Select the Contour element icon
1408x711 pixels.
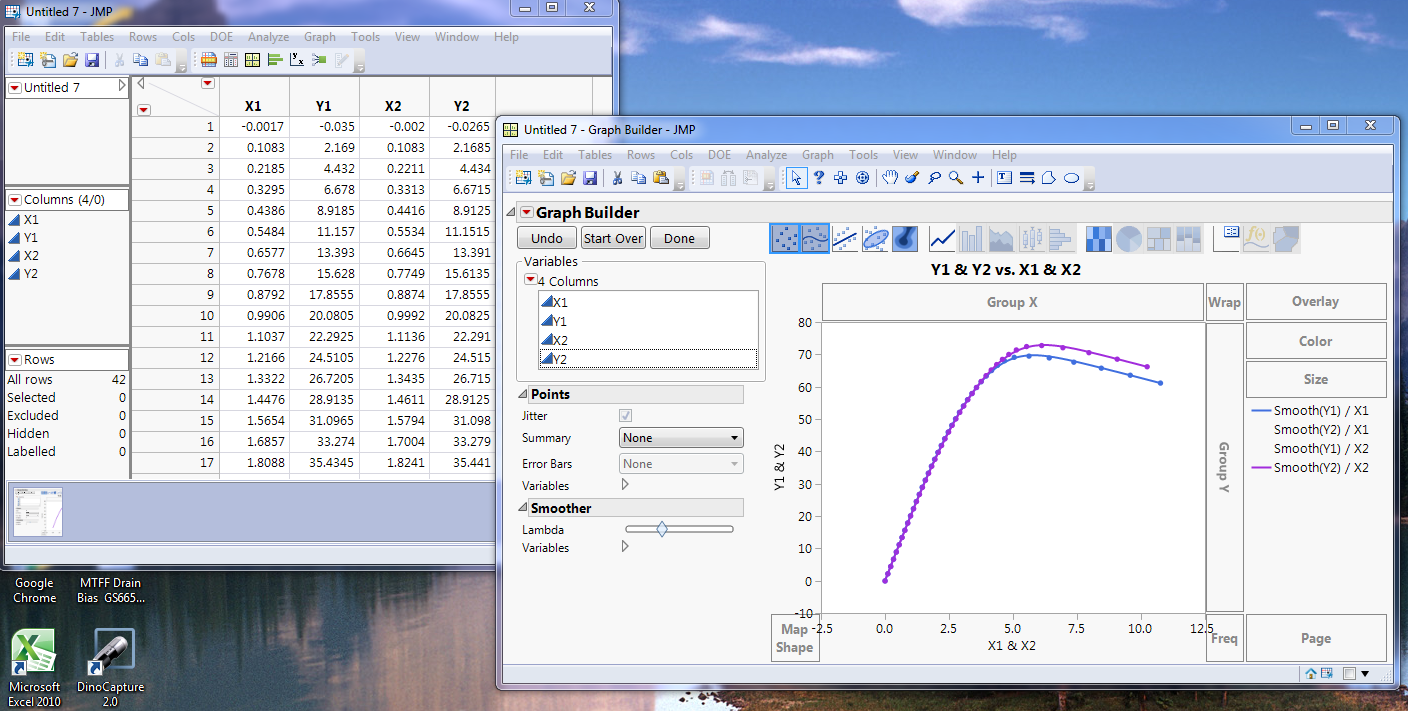coord(905,239)
